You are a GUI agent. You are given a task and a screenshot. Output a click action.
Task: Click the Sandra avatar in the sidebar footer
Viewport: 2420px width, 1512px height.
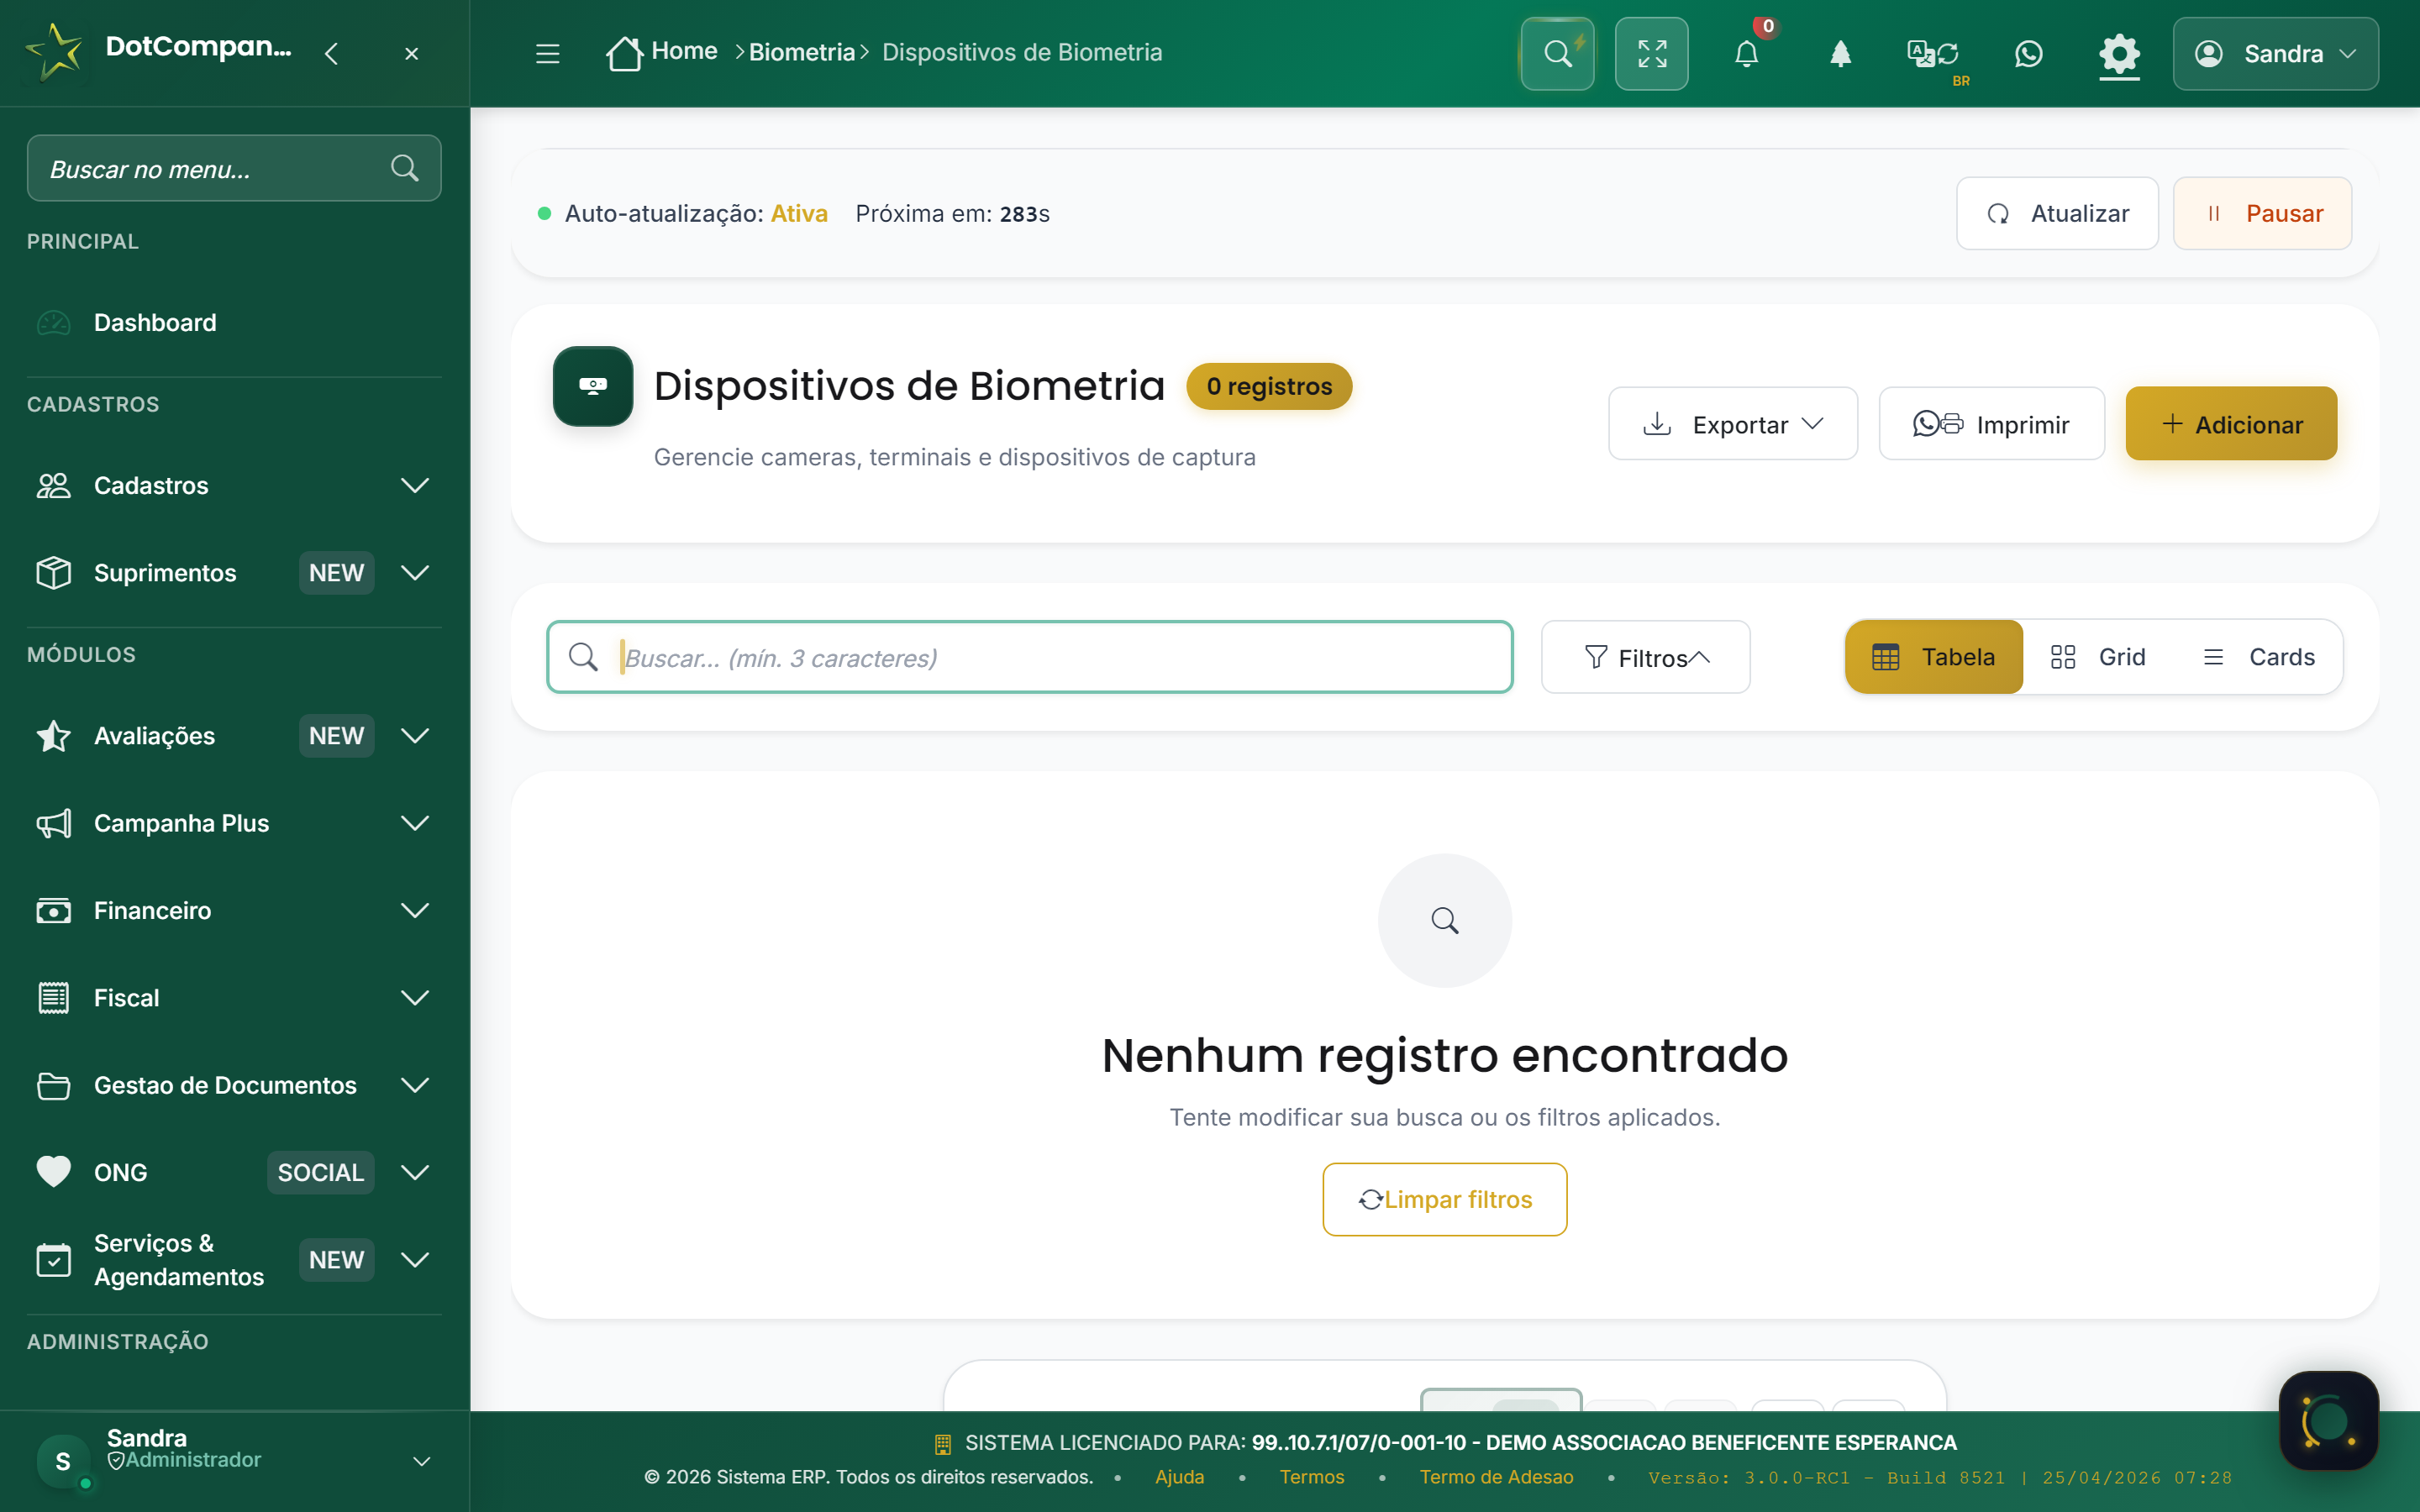pos(63,1461)
